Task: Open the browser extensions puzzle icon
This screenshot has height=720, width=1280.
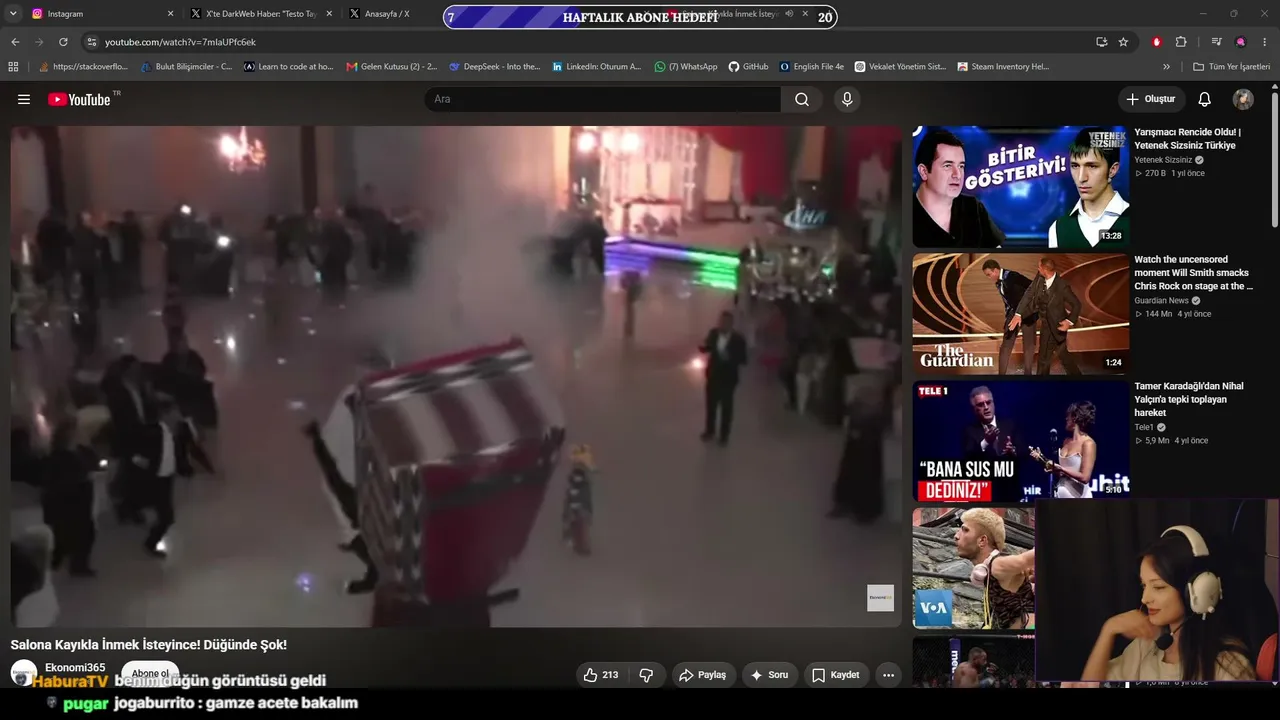Action: [x=1181, y=42]
